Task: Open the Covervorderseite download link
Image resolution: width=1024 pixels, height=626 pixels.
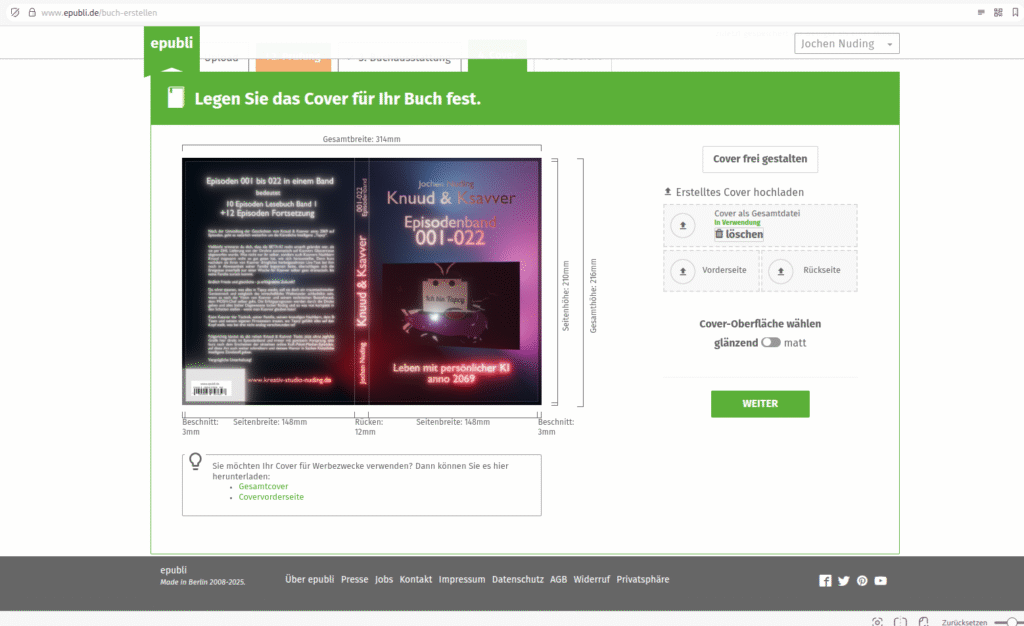Action: [271, 497]
